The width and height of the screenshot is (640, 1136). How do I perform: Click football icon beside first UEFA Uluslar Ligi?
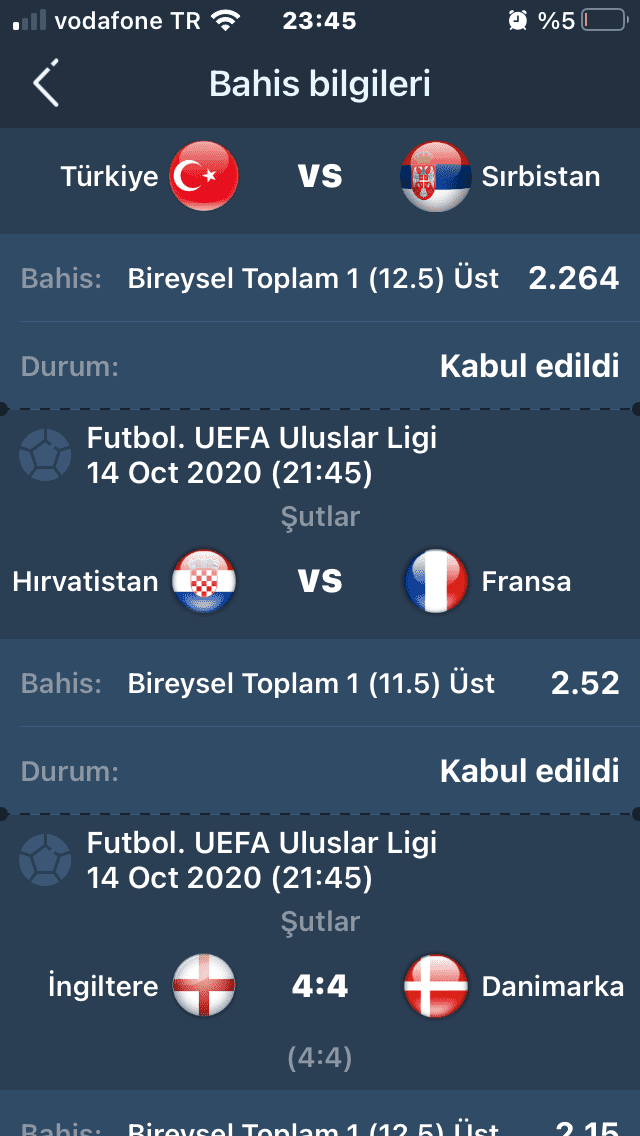coord(45,456)
